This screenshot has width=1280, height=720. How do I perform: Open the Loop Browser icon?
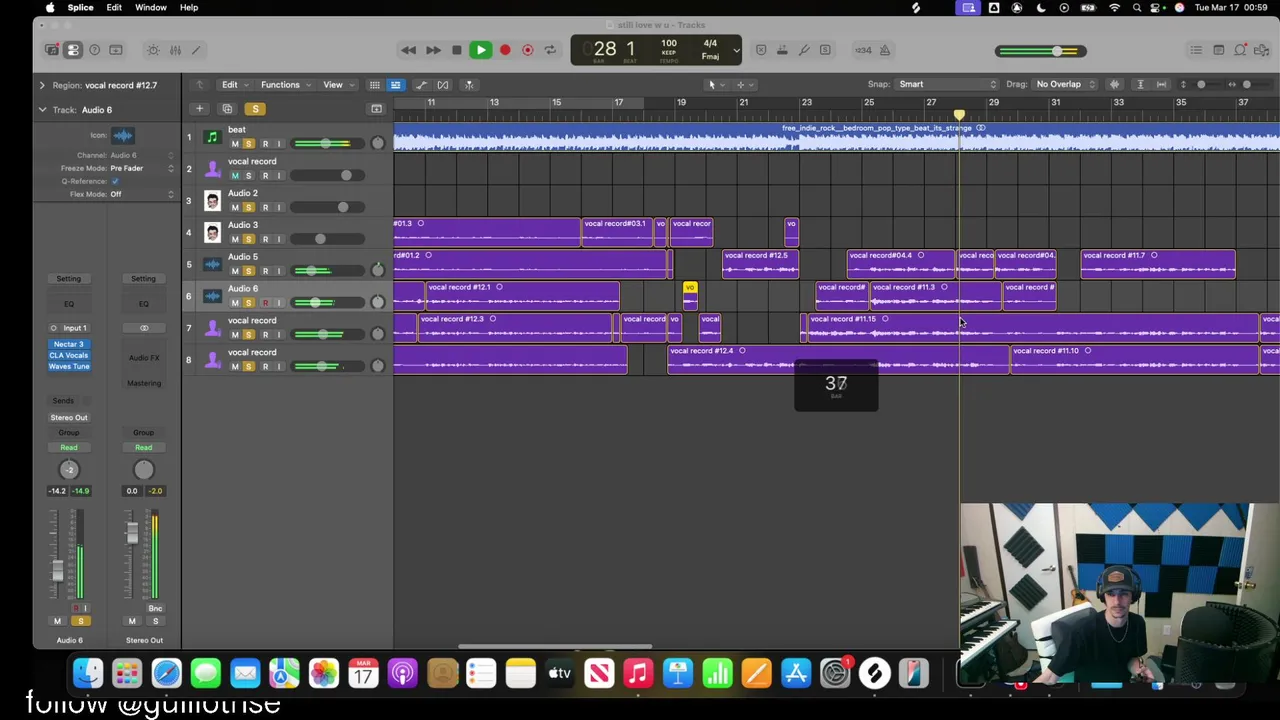click(x=1240, y=50)
